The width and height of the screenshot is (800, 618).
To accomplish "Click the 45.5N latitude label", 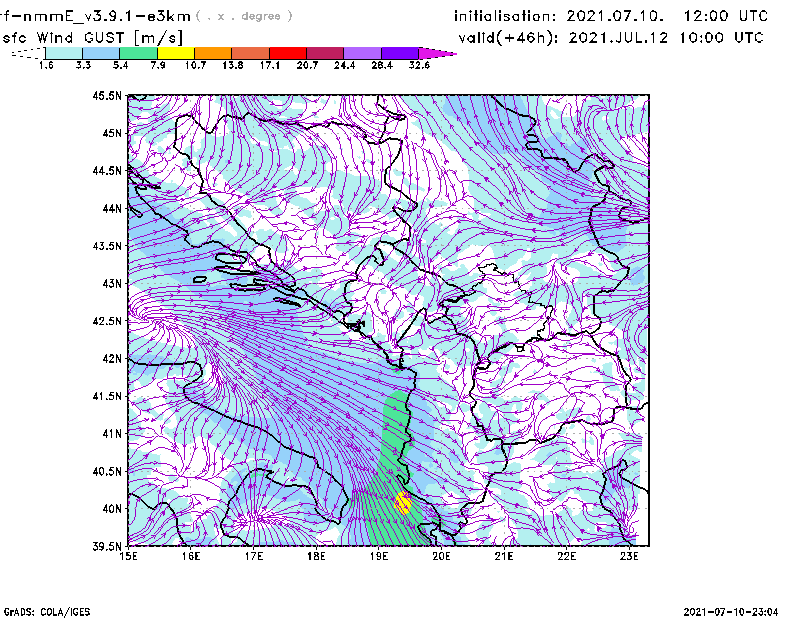I will (107, 95).
